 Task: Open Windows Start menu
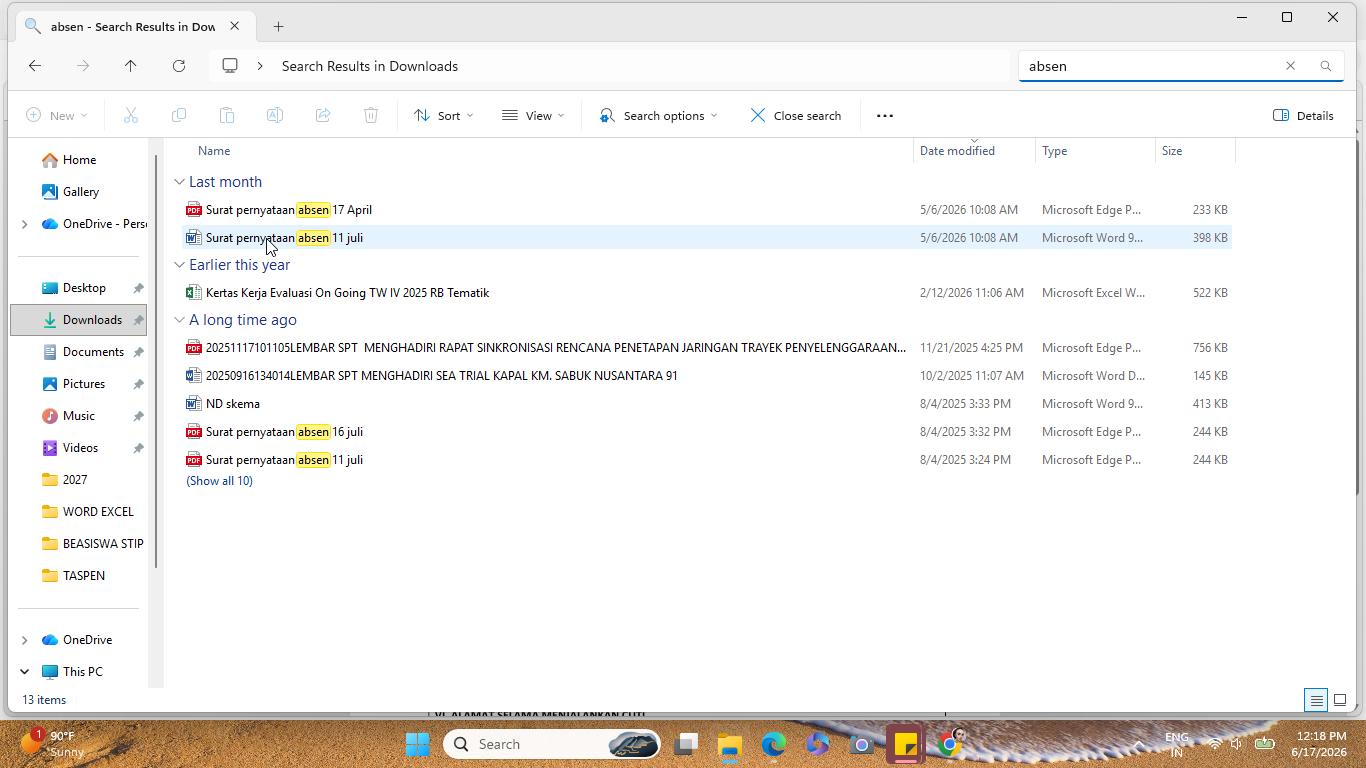coord(418,744)
